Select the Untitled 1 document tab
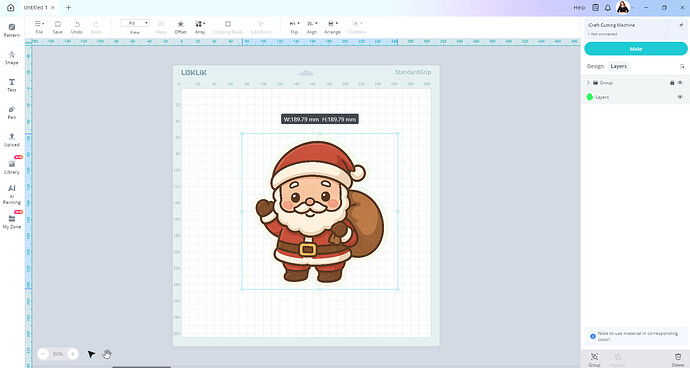Image resolution: width=690 pixels, height=368 pixels. 35,7
